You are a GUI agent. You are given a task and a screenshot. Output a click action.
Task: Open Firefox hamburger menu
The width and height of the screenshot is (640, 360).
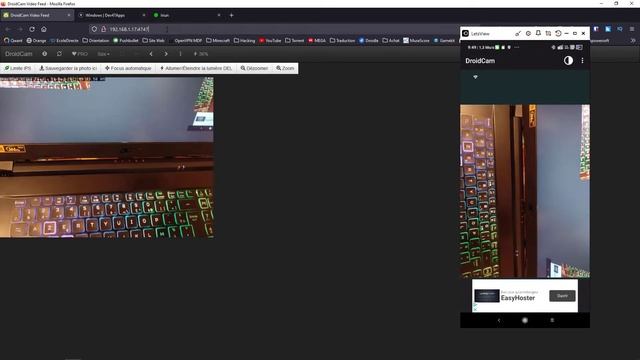[x=632, y=29]
